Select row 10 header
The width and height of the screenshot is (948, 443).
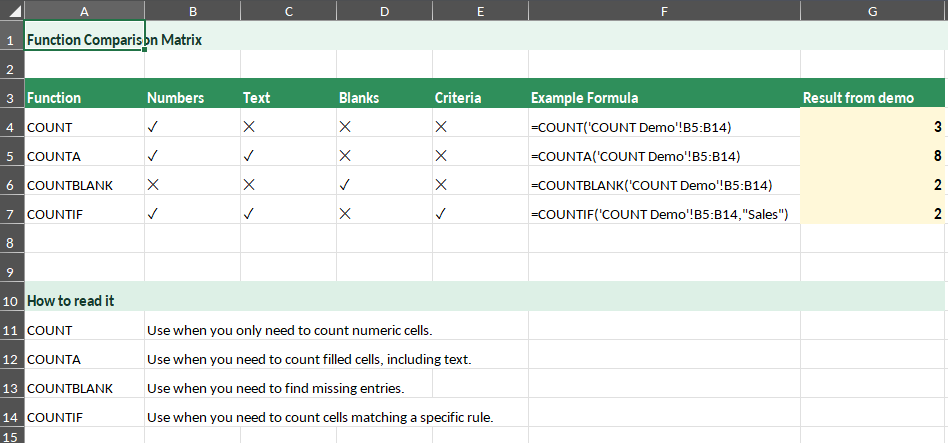tap(10, 300)
